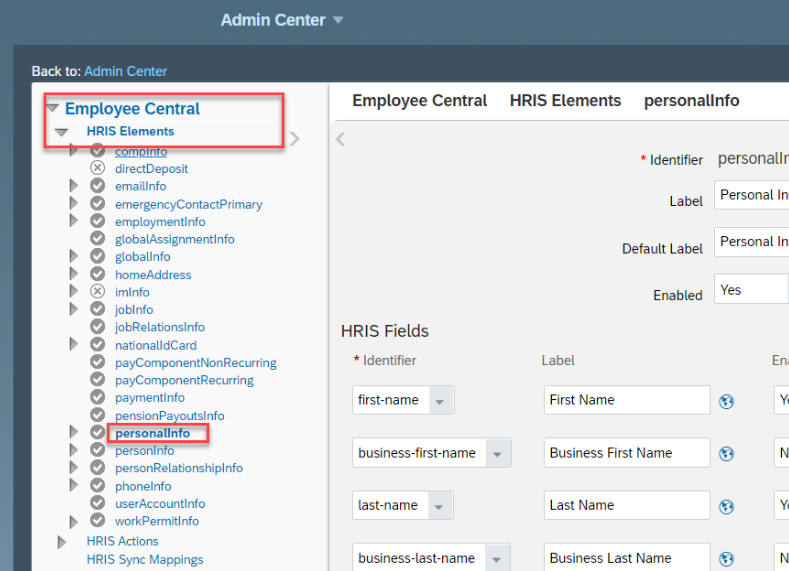Click HRIS Elements in the breadcrumb
The width and height of the screenshot is (789, 571).
click(x=566, y=101)
